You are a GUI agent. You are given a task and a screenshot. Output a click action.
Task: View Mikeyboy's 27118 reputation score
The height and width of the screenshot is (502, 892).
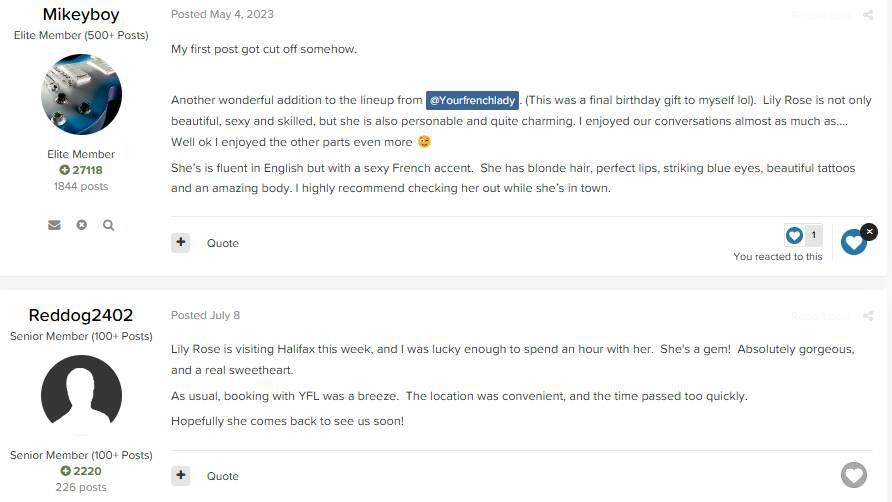point(81,170)
